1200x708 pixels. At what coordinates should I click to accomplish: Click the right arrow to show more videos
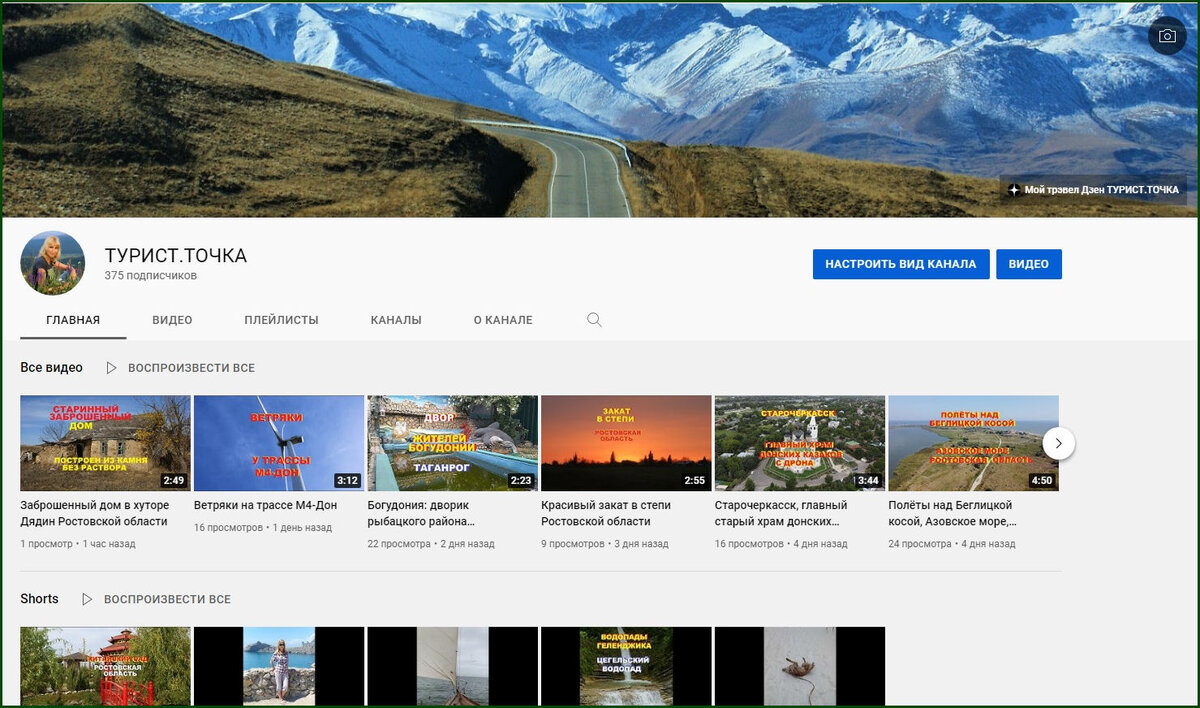coord(1059,443)
